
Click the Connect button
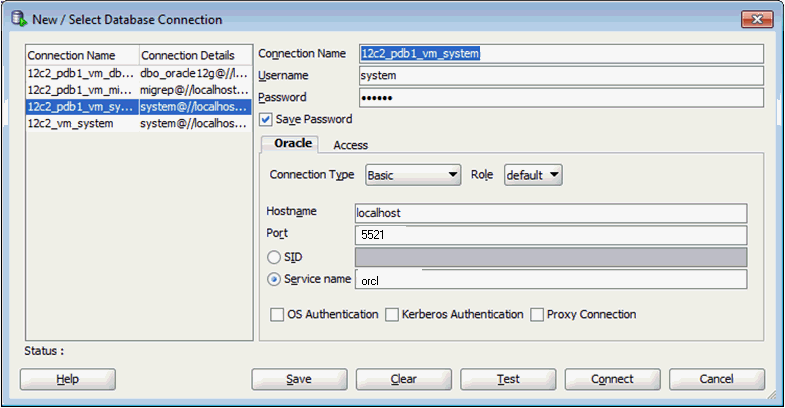pos(612,379)
